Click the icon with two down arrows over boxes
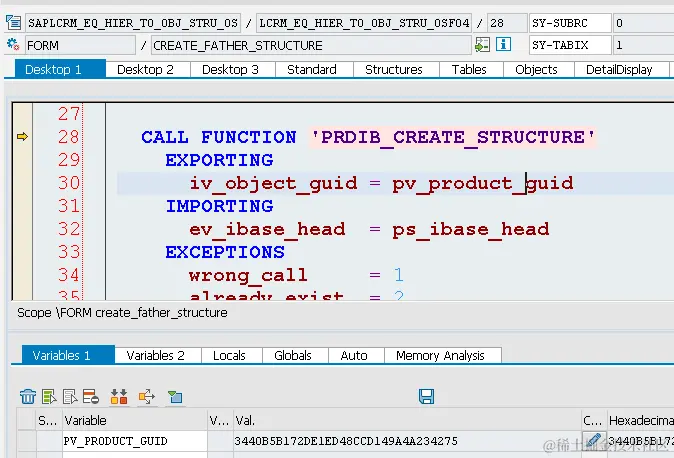Viewport: 674px width, 458px height. pos(119,396)
